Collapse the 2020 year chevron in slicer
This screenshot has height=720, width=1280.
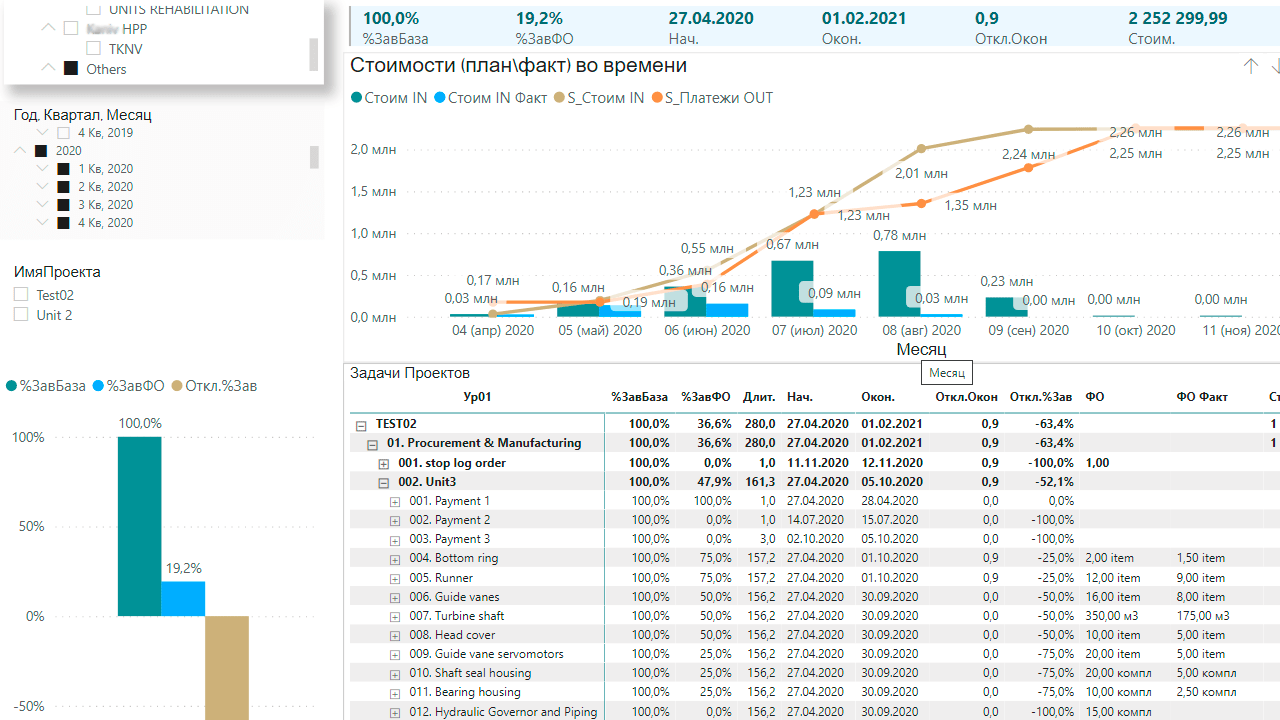pyautogui.click(x=19, y=151)
